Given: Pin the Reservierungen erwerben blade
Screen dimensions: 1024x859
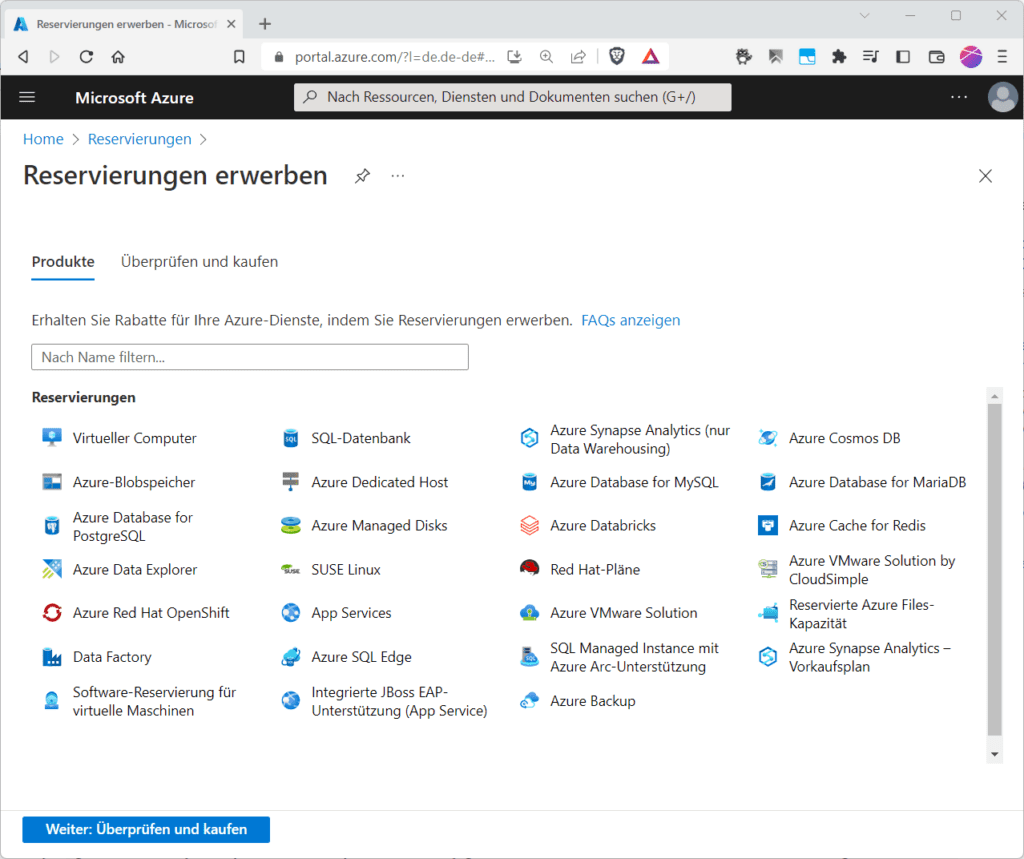Looking at the screenshot, I should pyautogui.click(x=362, y=176).
